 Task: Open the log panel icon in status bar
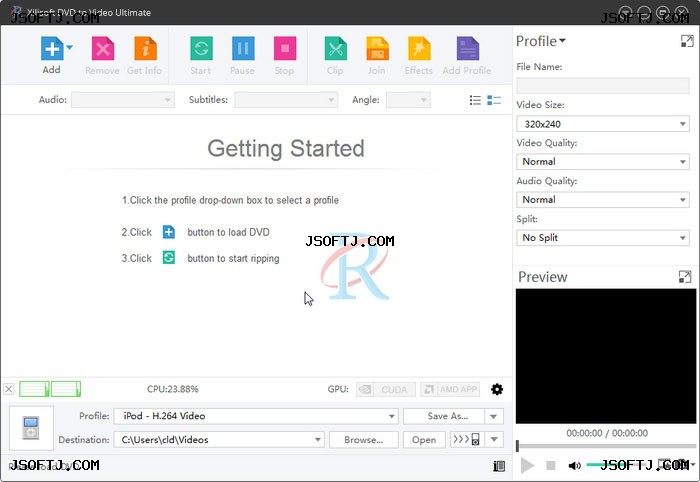(x=499, y=466)
